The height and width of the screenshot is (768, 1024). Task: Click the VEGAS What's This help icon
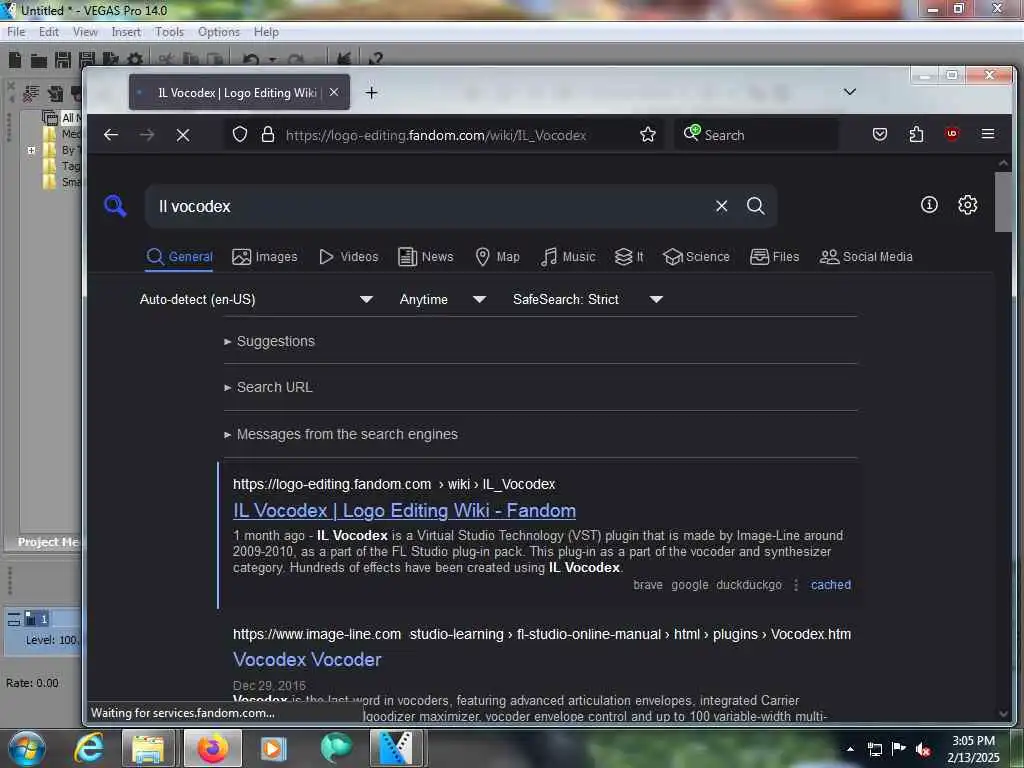click(376, 59)
